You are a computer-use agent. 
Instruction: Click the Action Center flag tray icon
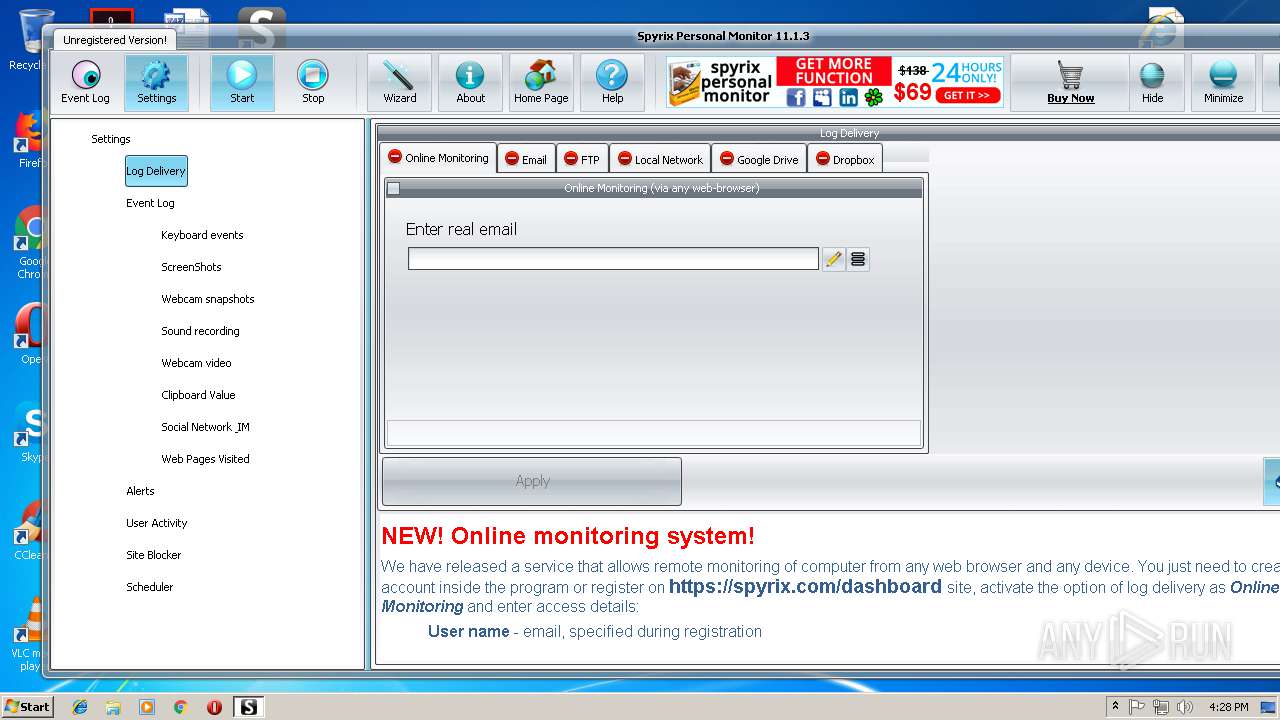coord(1137,707)
